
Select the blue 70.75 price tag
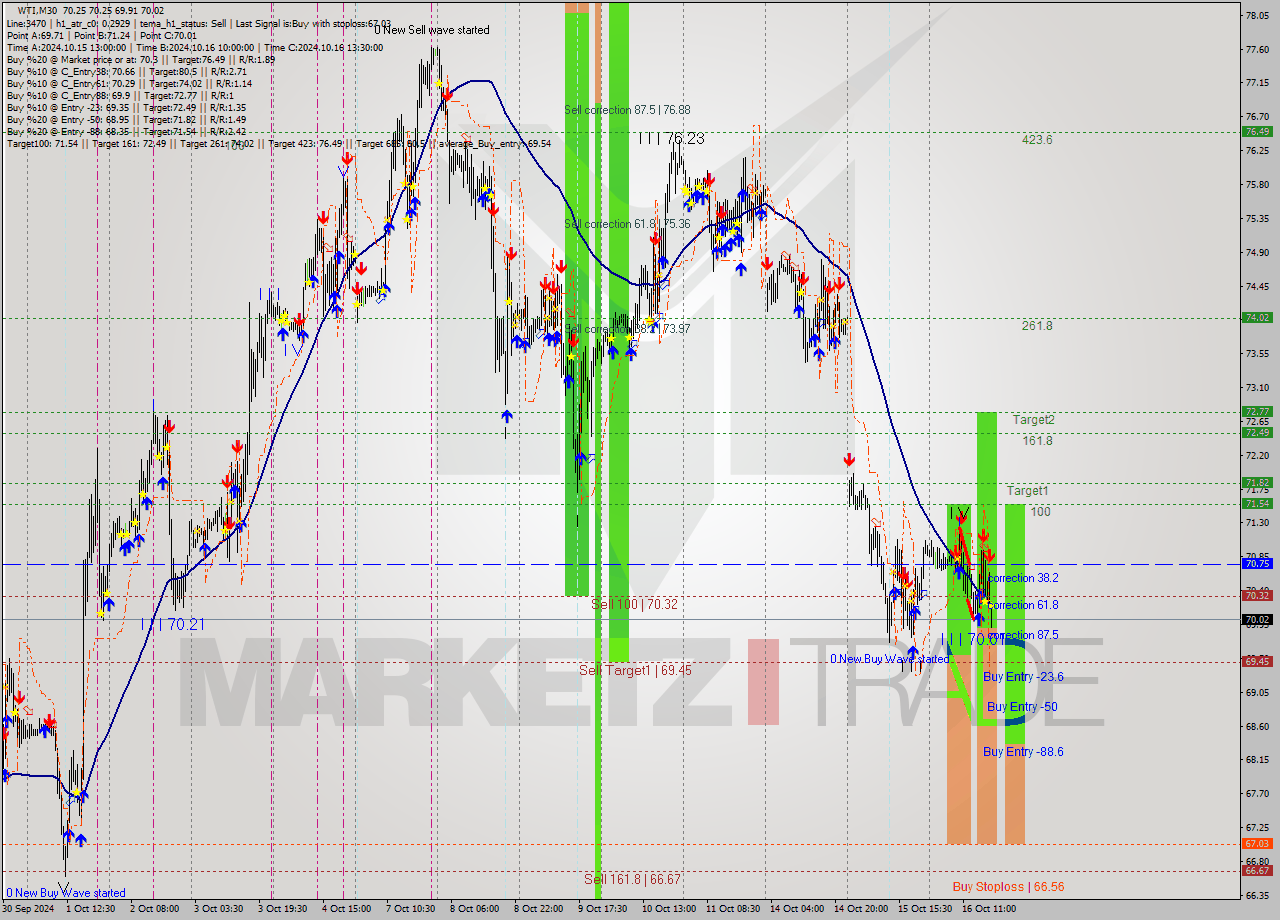click(x=1257, y=563)
